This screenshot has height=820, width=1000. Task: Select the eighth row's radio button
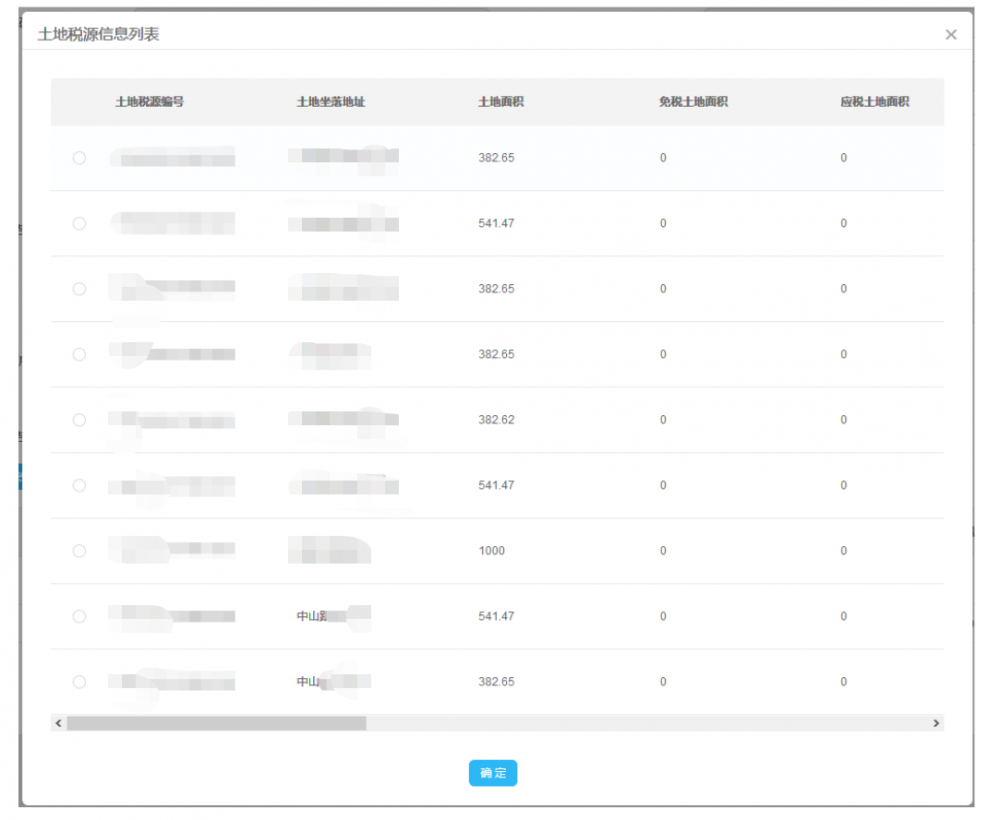(79, 616)
